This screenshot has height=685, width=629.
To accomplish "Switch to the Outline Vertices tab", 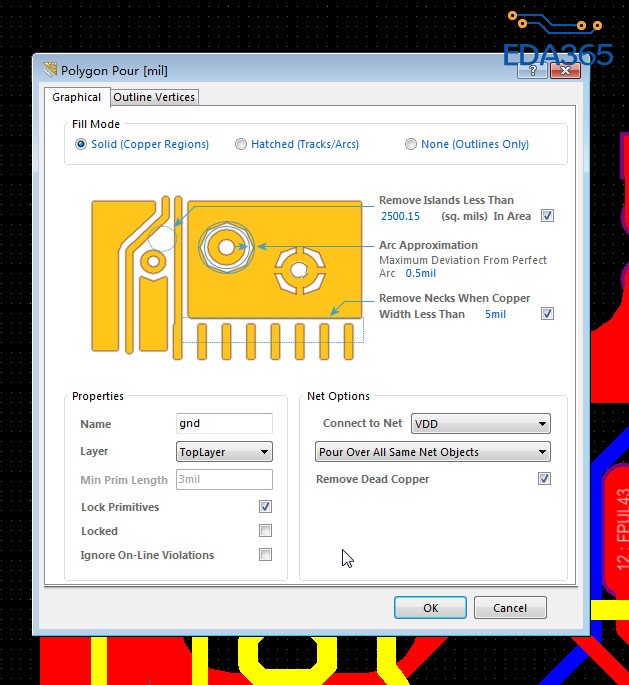I will pyautogui.click(x=155, y=97).
